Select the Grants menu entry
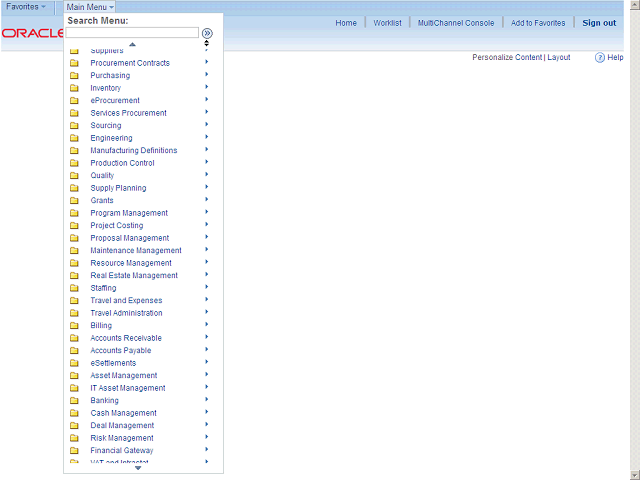 [102, 200]
